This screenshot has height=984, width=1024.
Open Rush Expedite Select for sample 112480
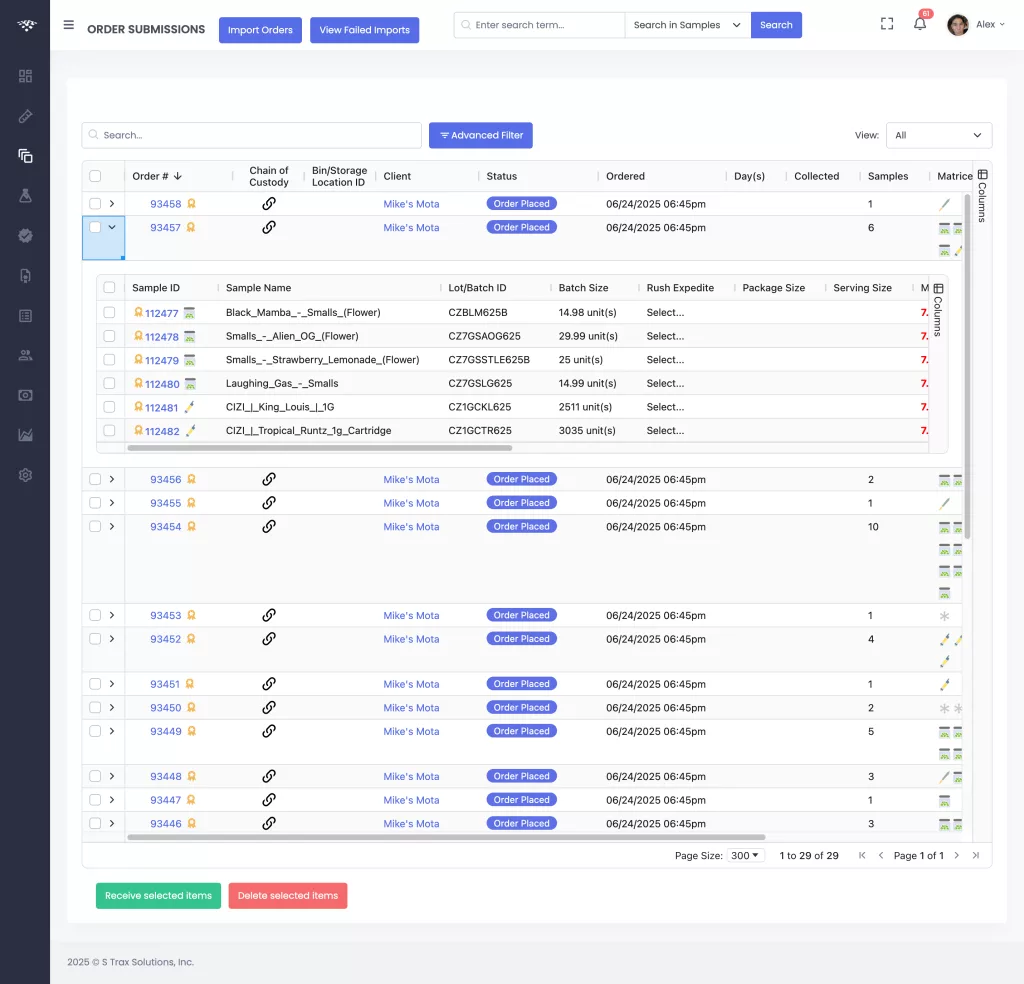(665, 383)
